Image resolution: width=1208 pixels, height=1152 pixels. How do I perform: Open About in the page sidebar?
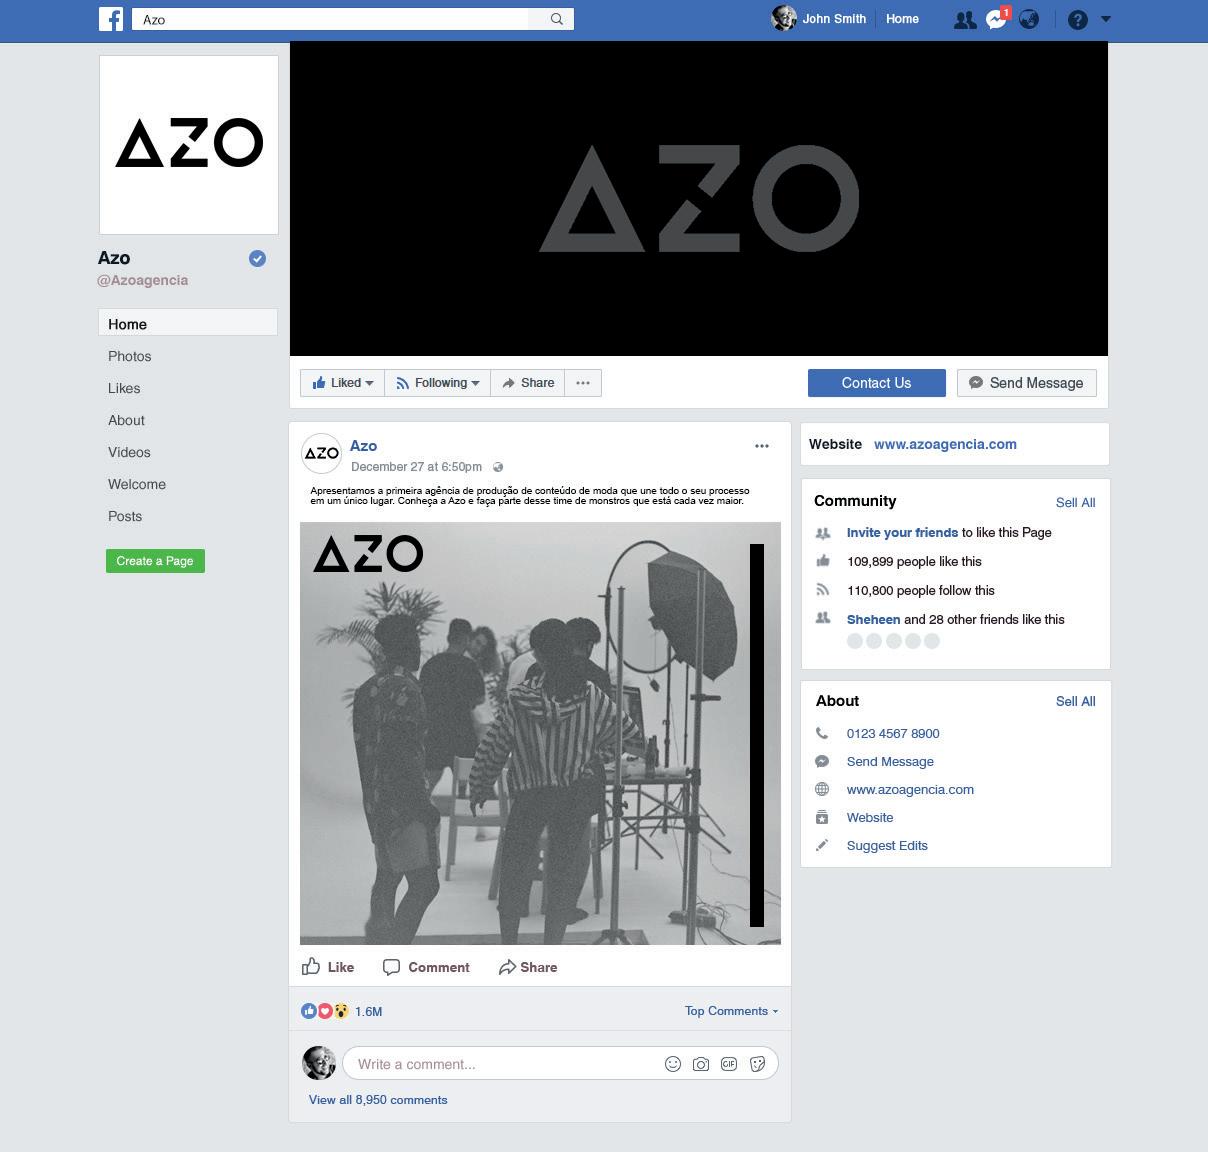pyautogui.click(x=126, y=420)
